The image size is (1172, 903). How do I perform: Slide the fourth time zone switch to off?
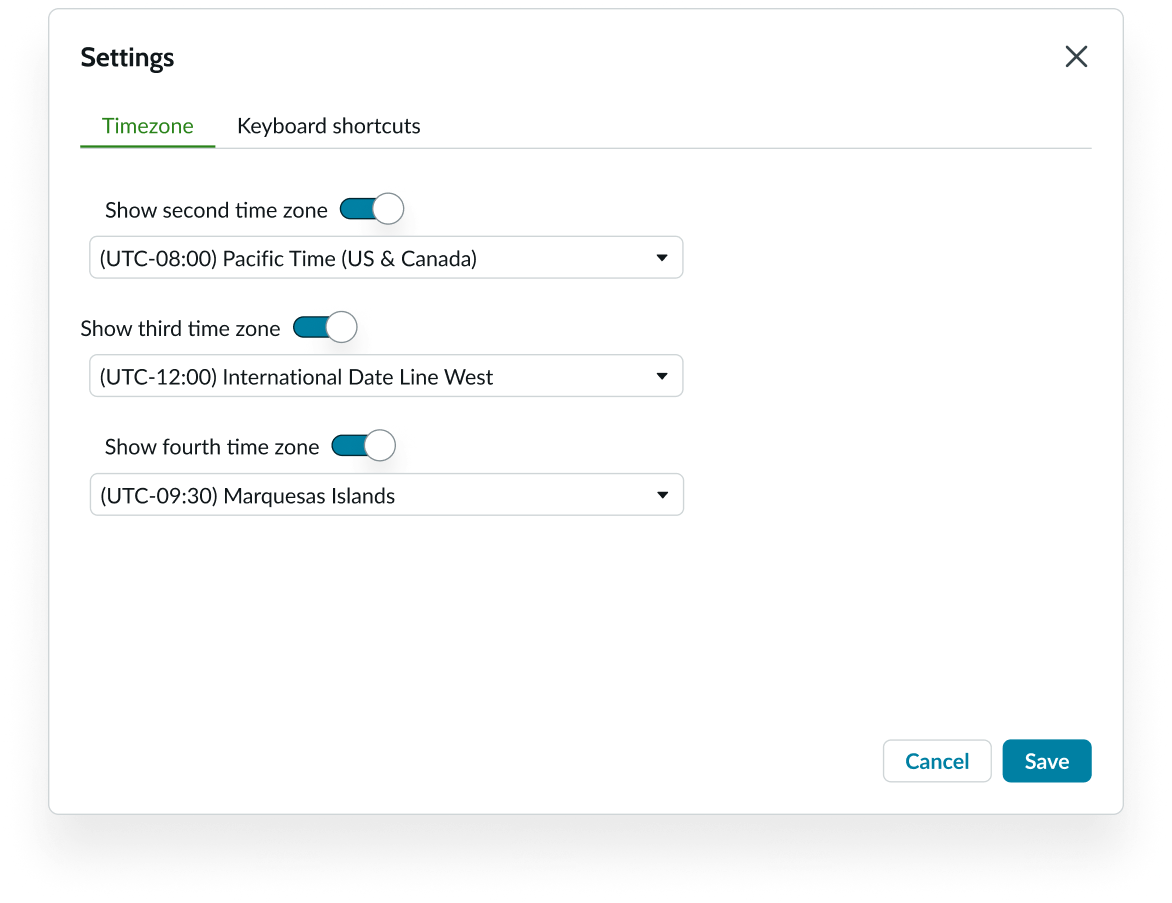[363, 445]
